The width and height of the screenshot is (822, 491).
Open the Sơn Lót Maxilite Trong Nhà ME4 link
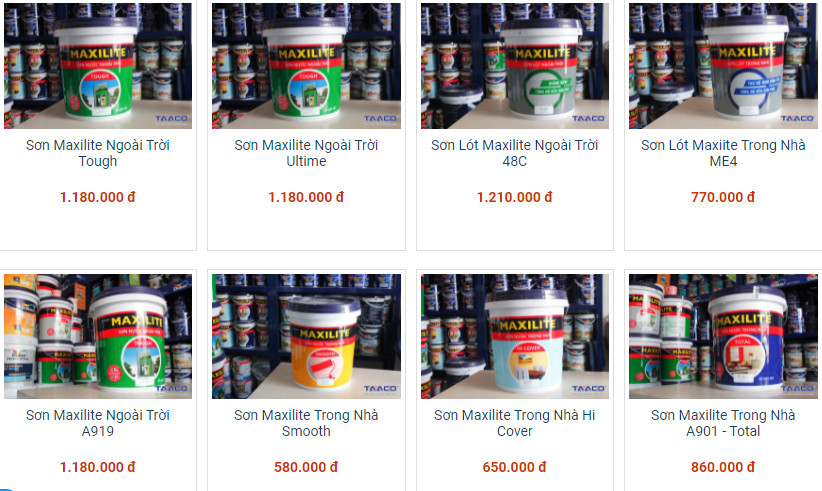tap(723, 153)
